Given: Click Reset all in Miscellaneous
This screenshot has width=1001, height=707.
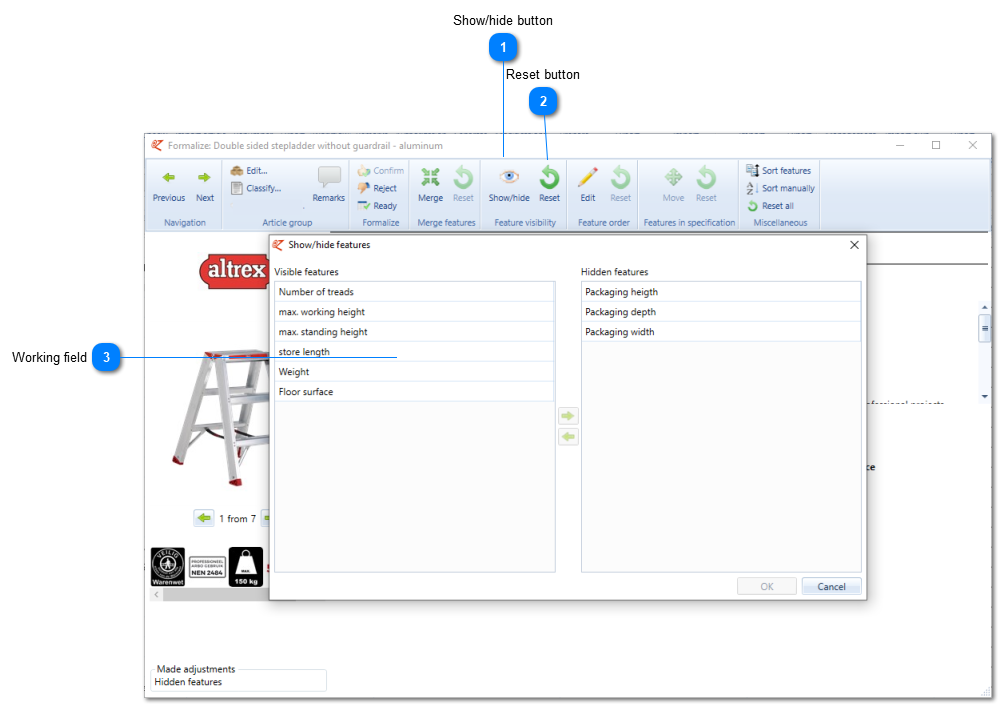Looking at the screenshot, I should coord(770,206).
